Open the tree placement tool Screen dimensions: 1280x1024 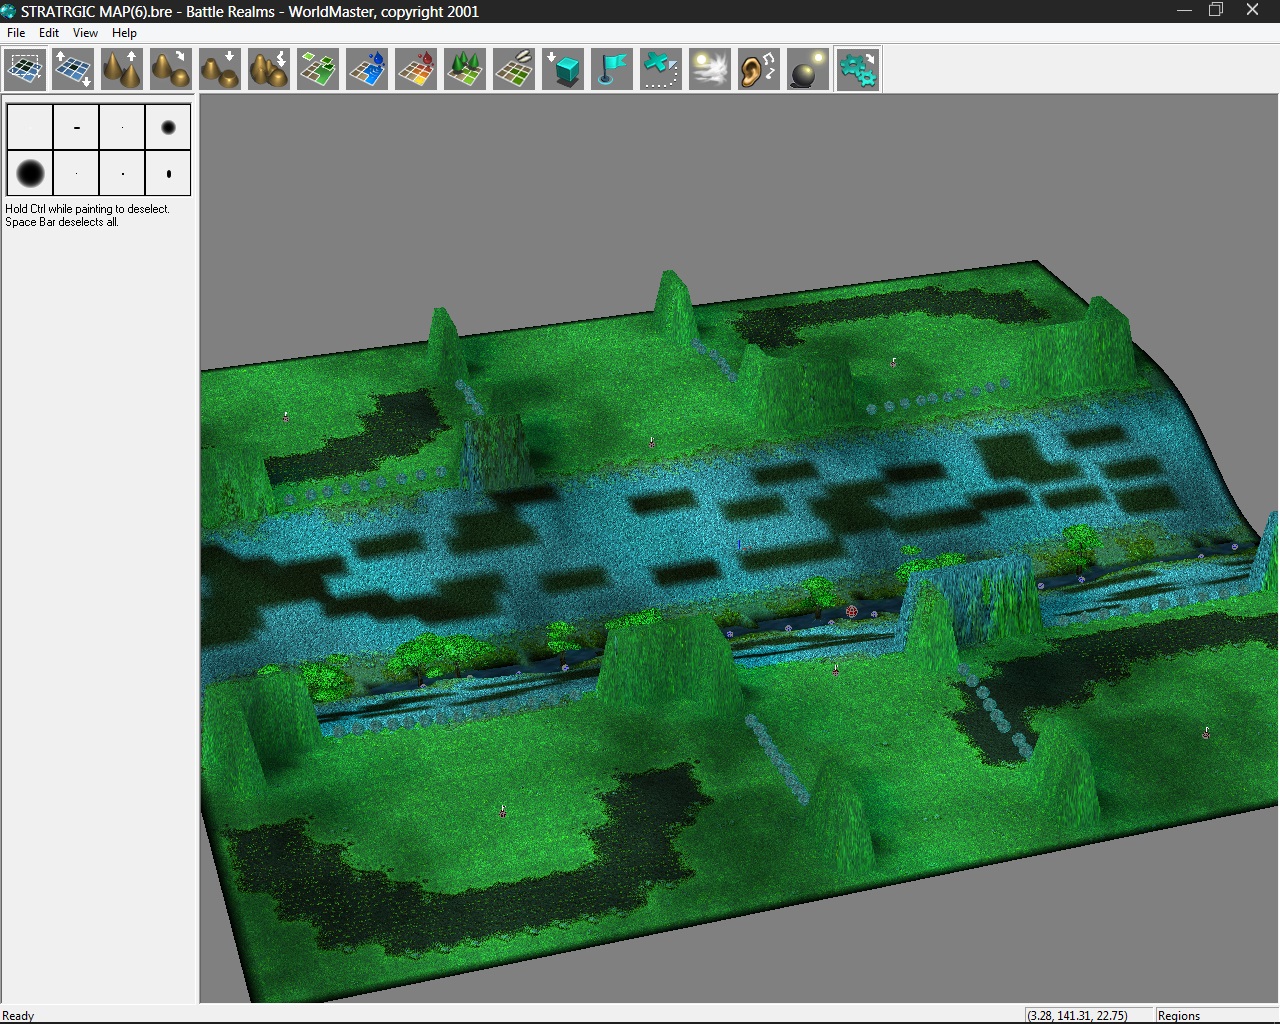(x=464, y=68)
